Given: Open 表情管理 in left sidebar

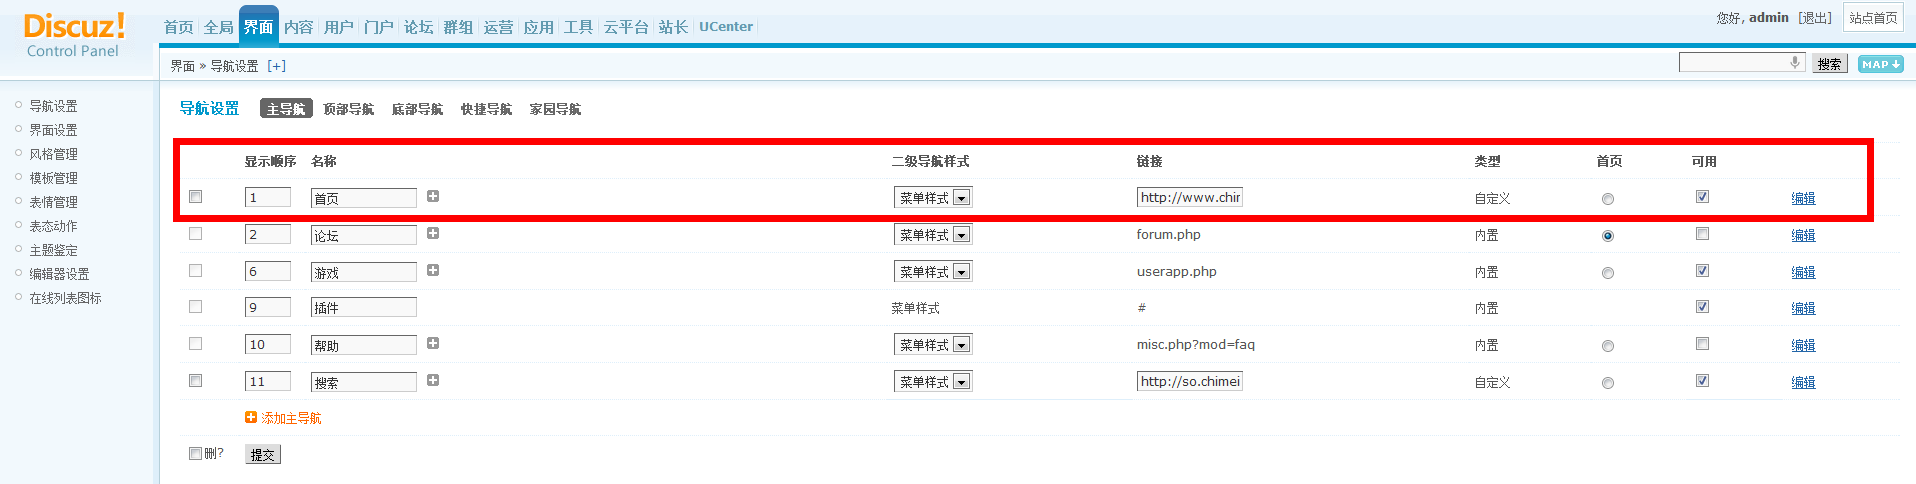Looking at the screenshot, I should (x=53, y=202).
